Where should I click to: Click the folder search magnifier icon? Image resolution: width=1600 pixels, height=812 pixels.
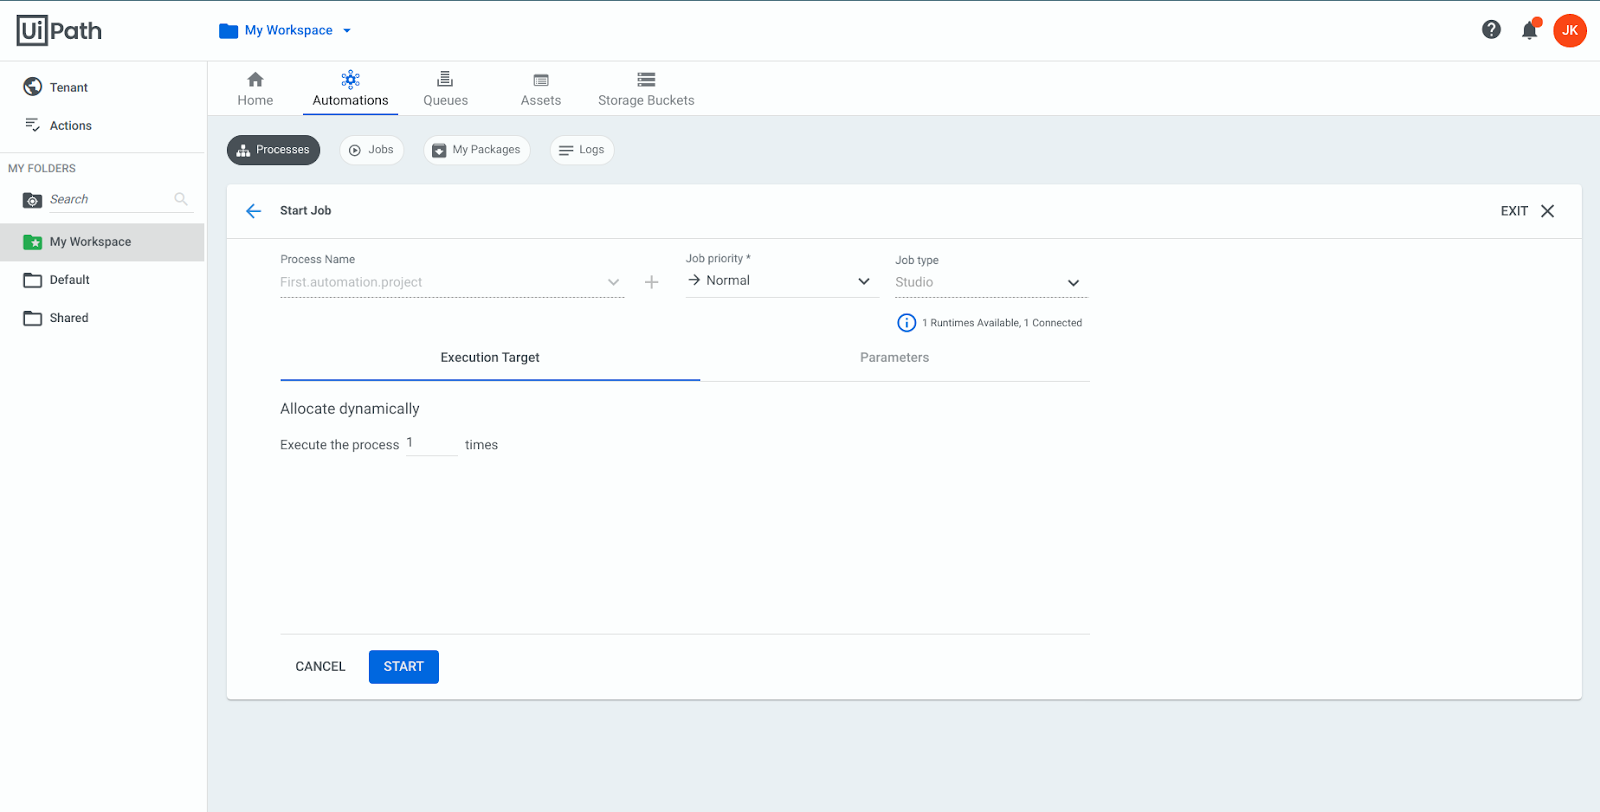click(x=181, y=199)
